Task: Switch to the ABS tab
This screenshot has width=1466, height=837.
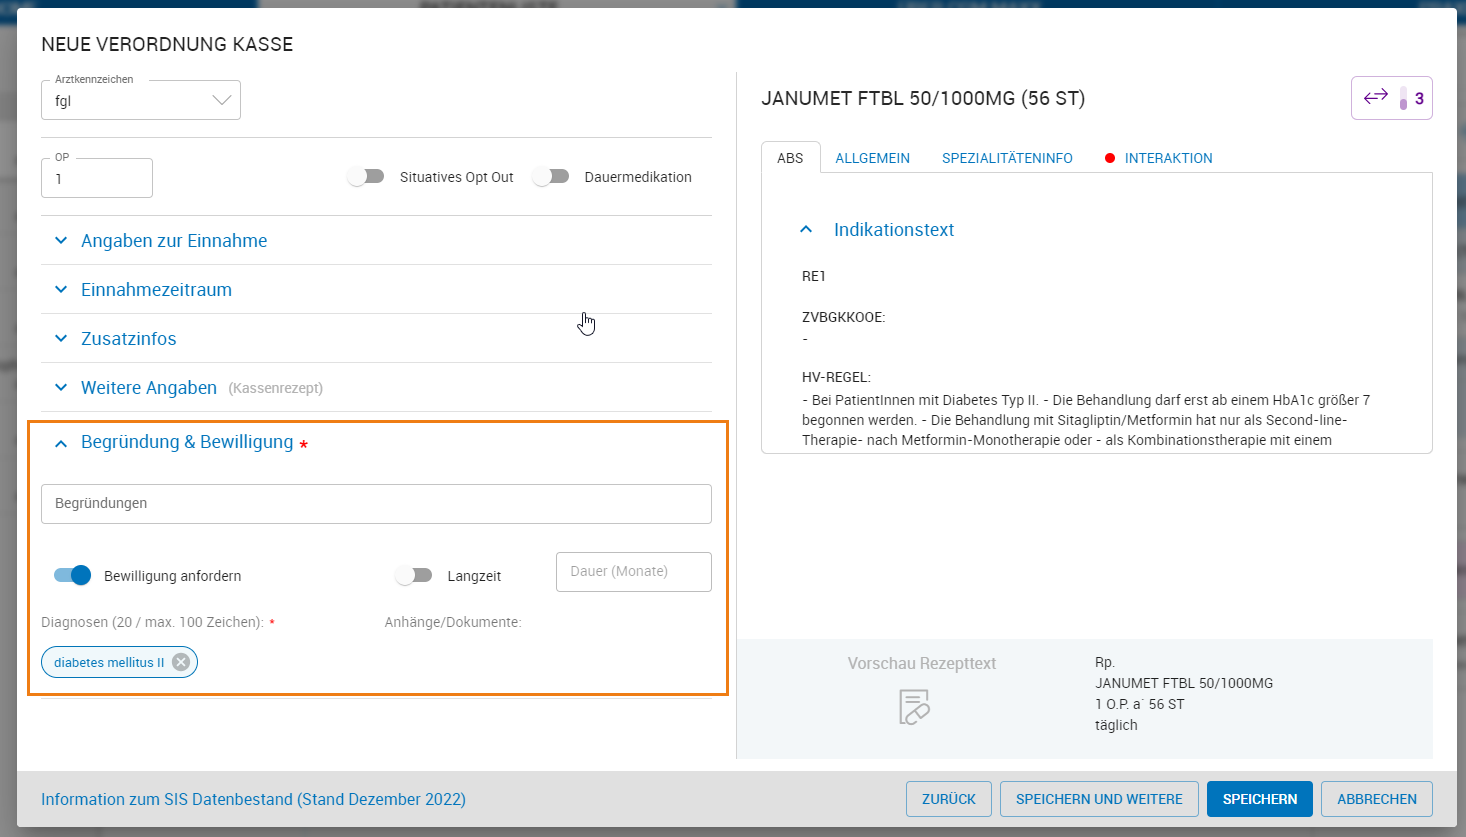Action: pos(790,158)
